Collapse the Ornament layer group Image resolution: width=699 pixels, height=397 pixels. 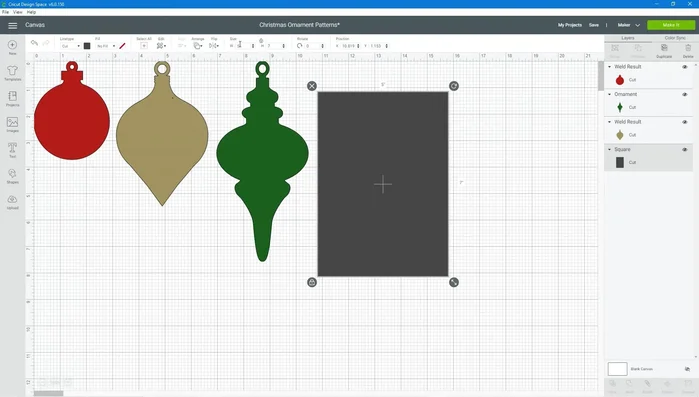point(609,94)
